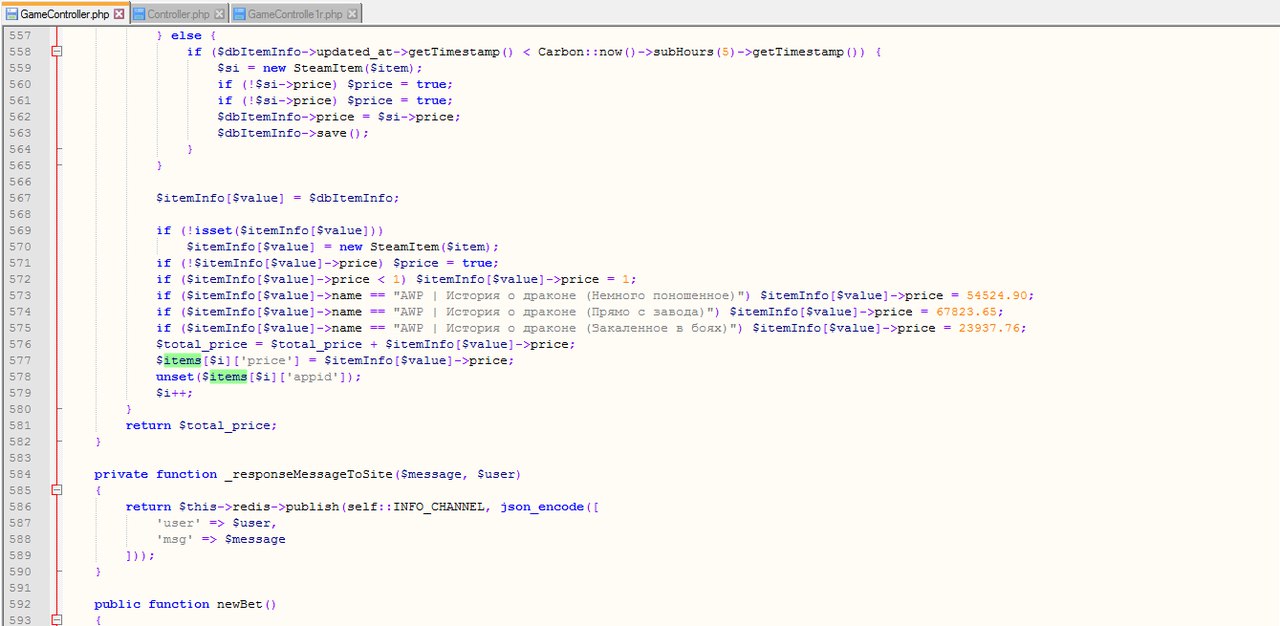
Task: Place cursor on the price value 54524.90
Action: tap(998, 296)
